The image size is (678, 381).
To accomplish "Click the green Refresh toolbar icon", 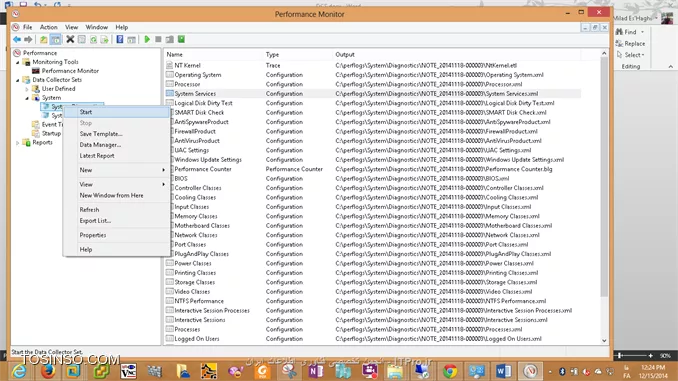I will [93, 39].
